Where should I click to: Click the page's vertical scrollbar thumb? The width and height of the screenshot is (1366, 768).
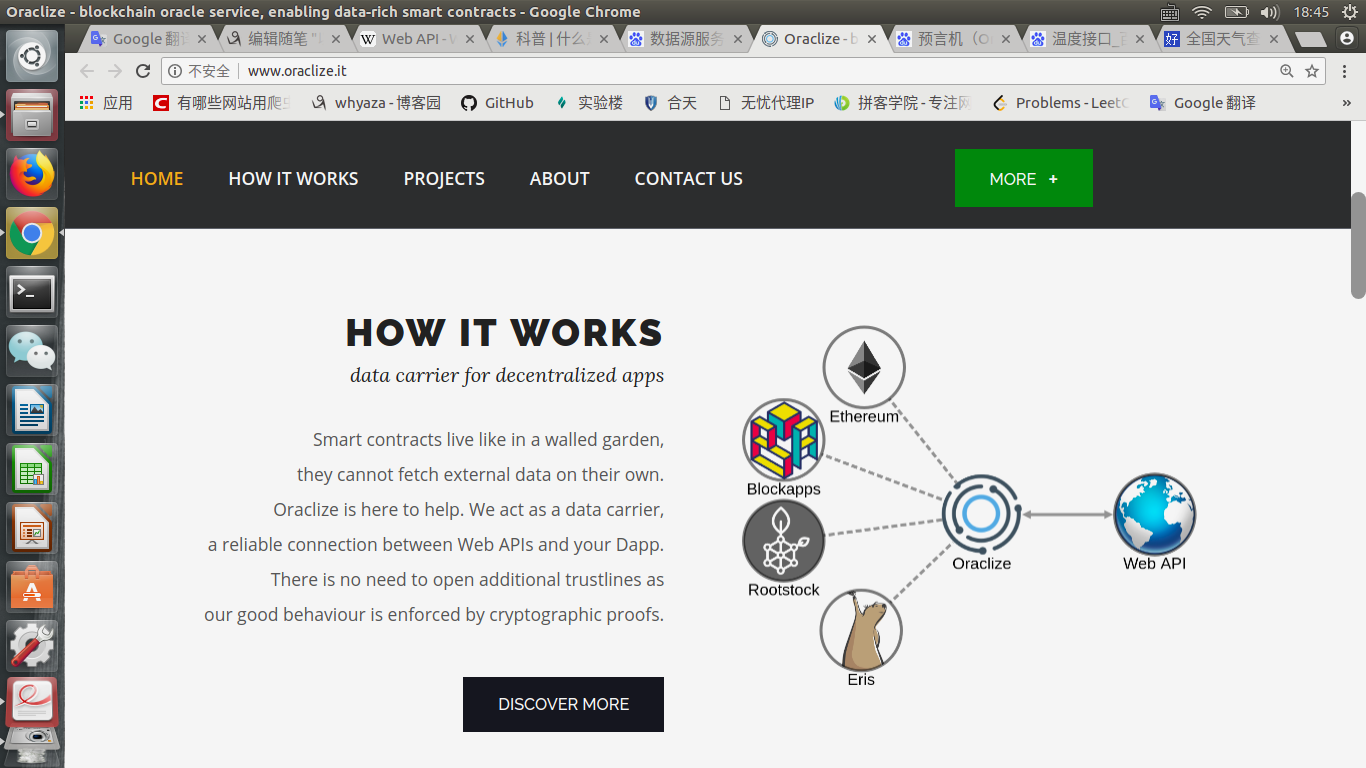point(1358,245)
